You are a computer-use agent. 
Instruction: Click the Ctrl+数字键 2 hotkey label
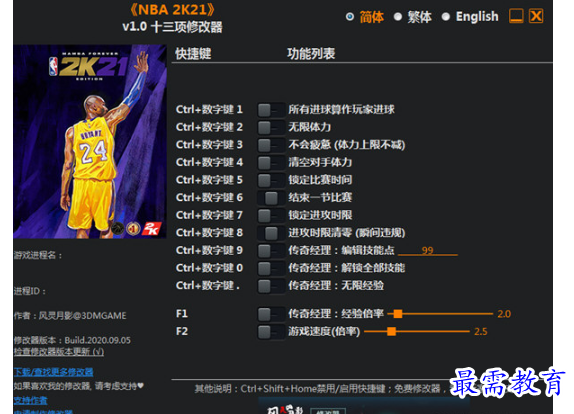[x=209, y=127]
